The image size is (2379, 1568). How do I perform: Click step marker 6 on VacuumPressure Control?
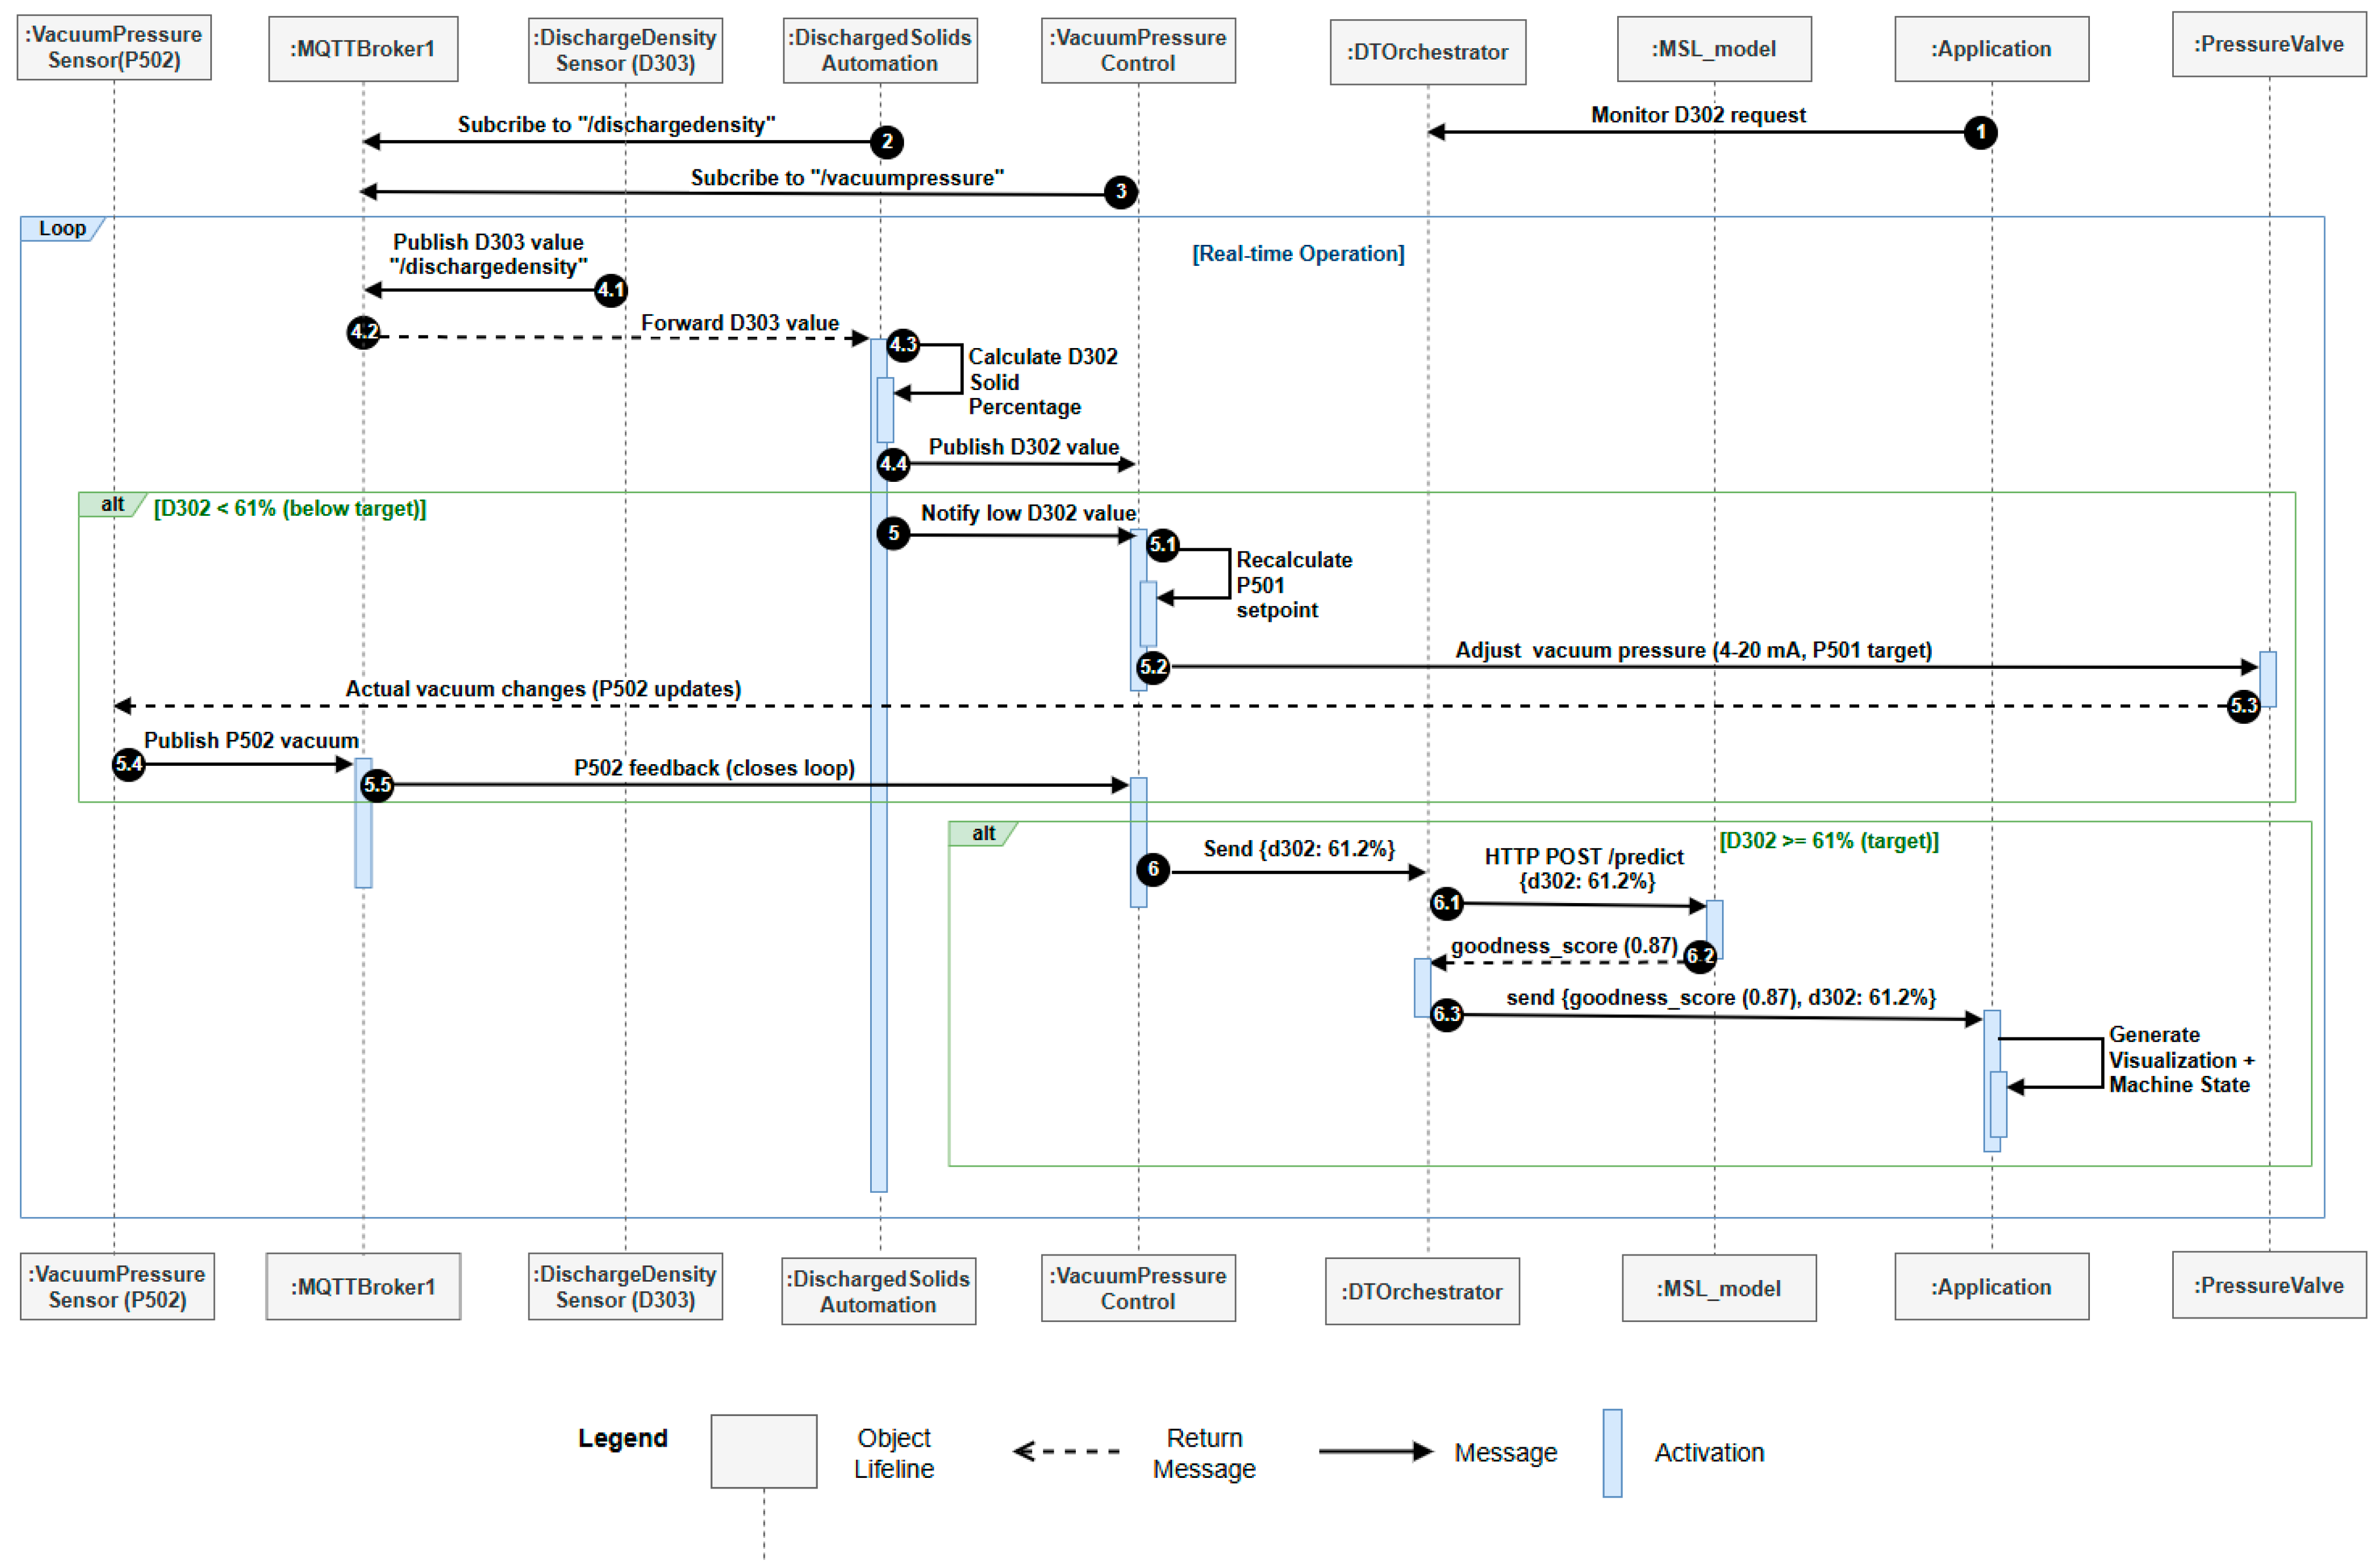pos(1153,869)
